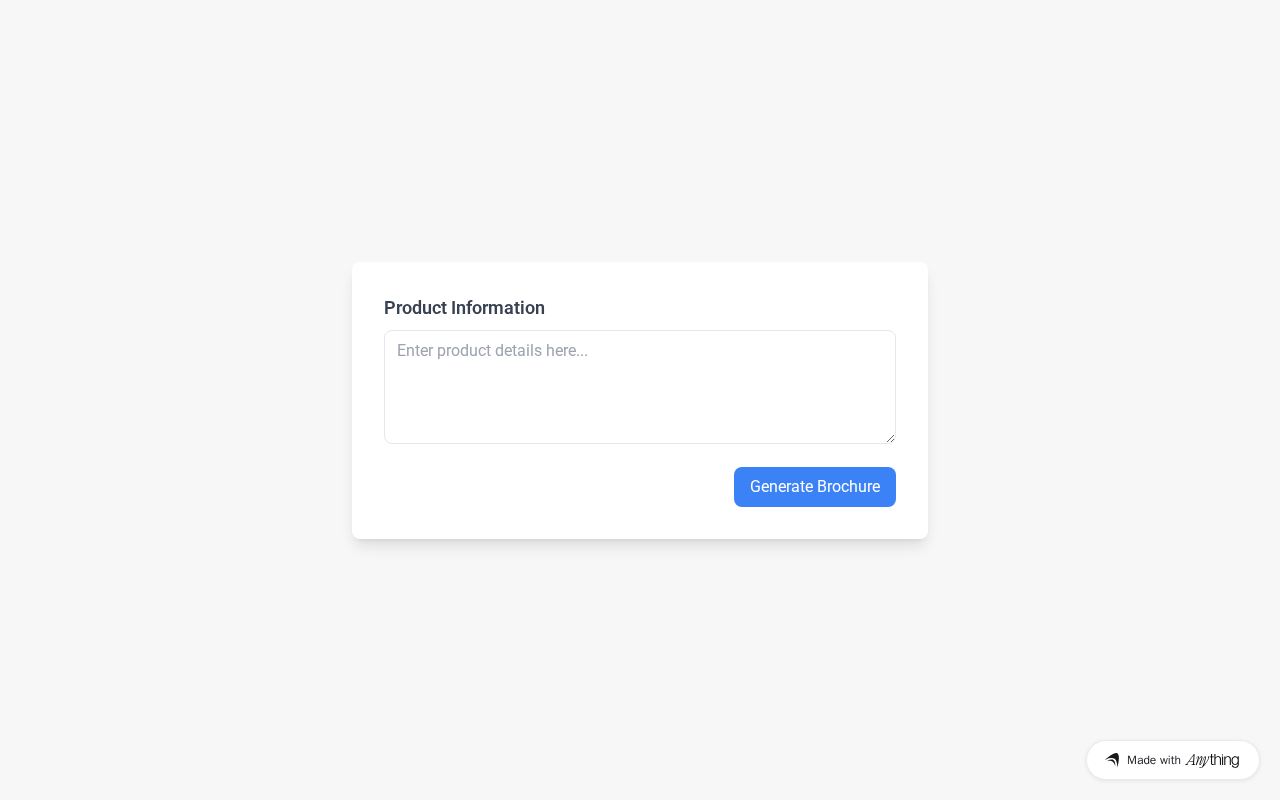Click the "Made with" text in badge
Screen dimensions: 1280x800
pos(1154,760)
